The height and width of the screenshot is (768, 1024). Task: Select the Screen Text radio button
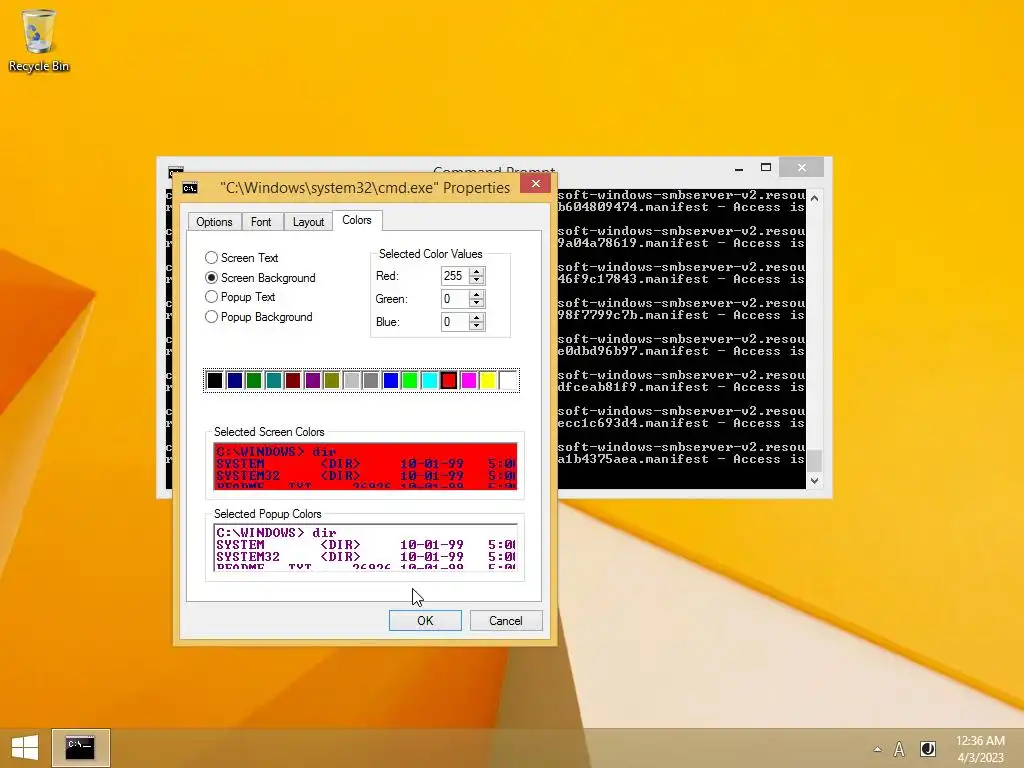[x=211, y=258]
